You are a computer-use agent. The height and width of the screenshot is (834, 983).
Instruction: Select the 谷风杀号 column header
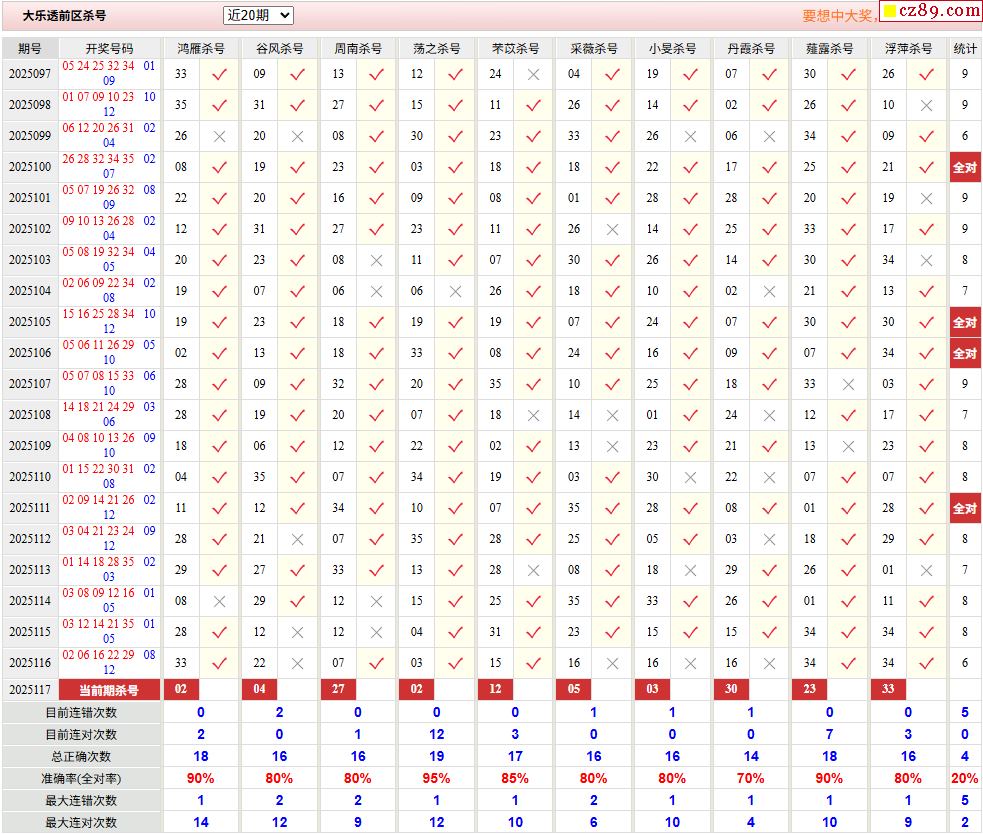[279, 48]
